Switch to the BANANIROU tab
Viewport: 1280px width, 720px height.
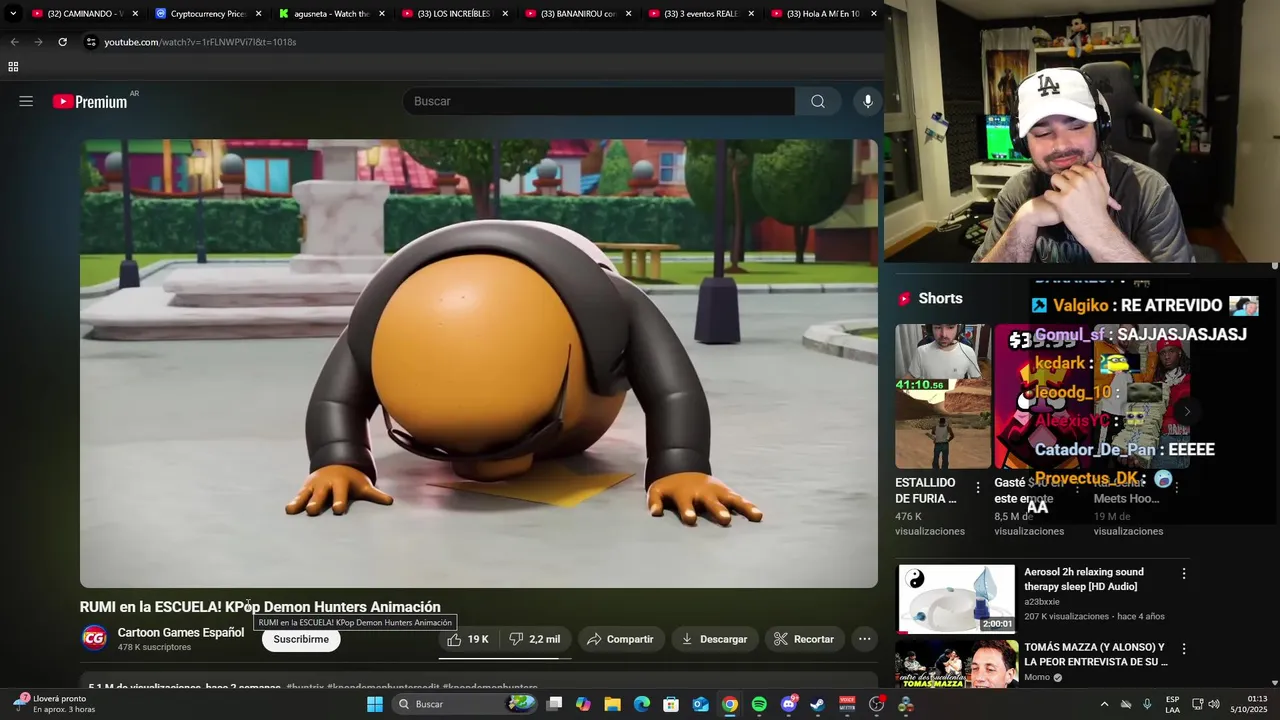click(577, 14)
